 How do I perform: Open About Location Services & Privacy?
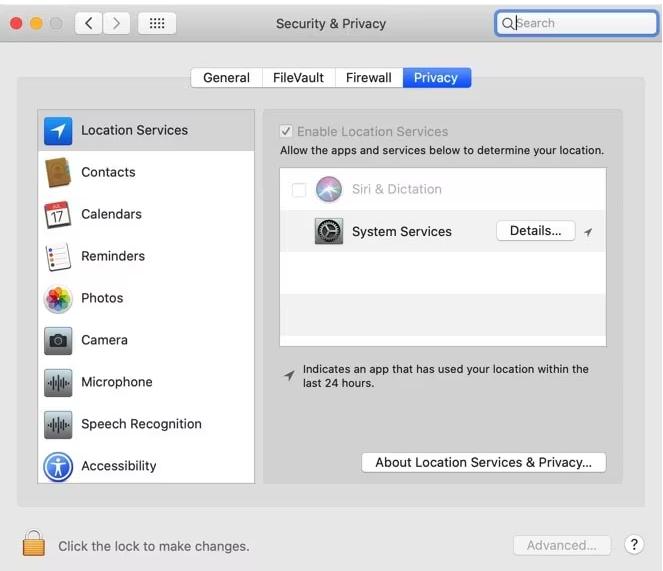tap(484, 462)
